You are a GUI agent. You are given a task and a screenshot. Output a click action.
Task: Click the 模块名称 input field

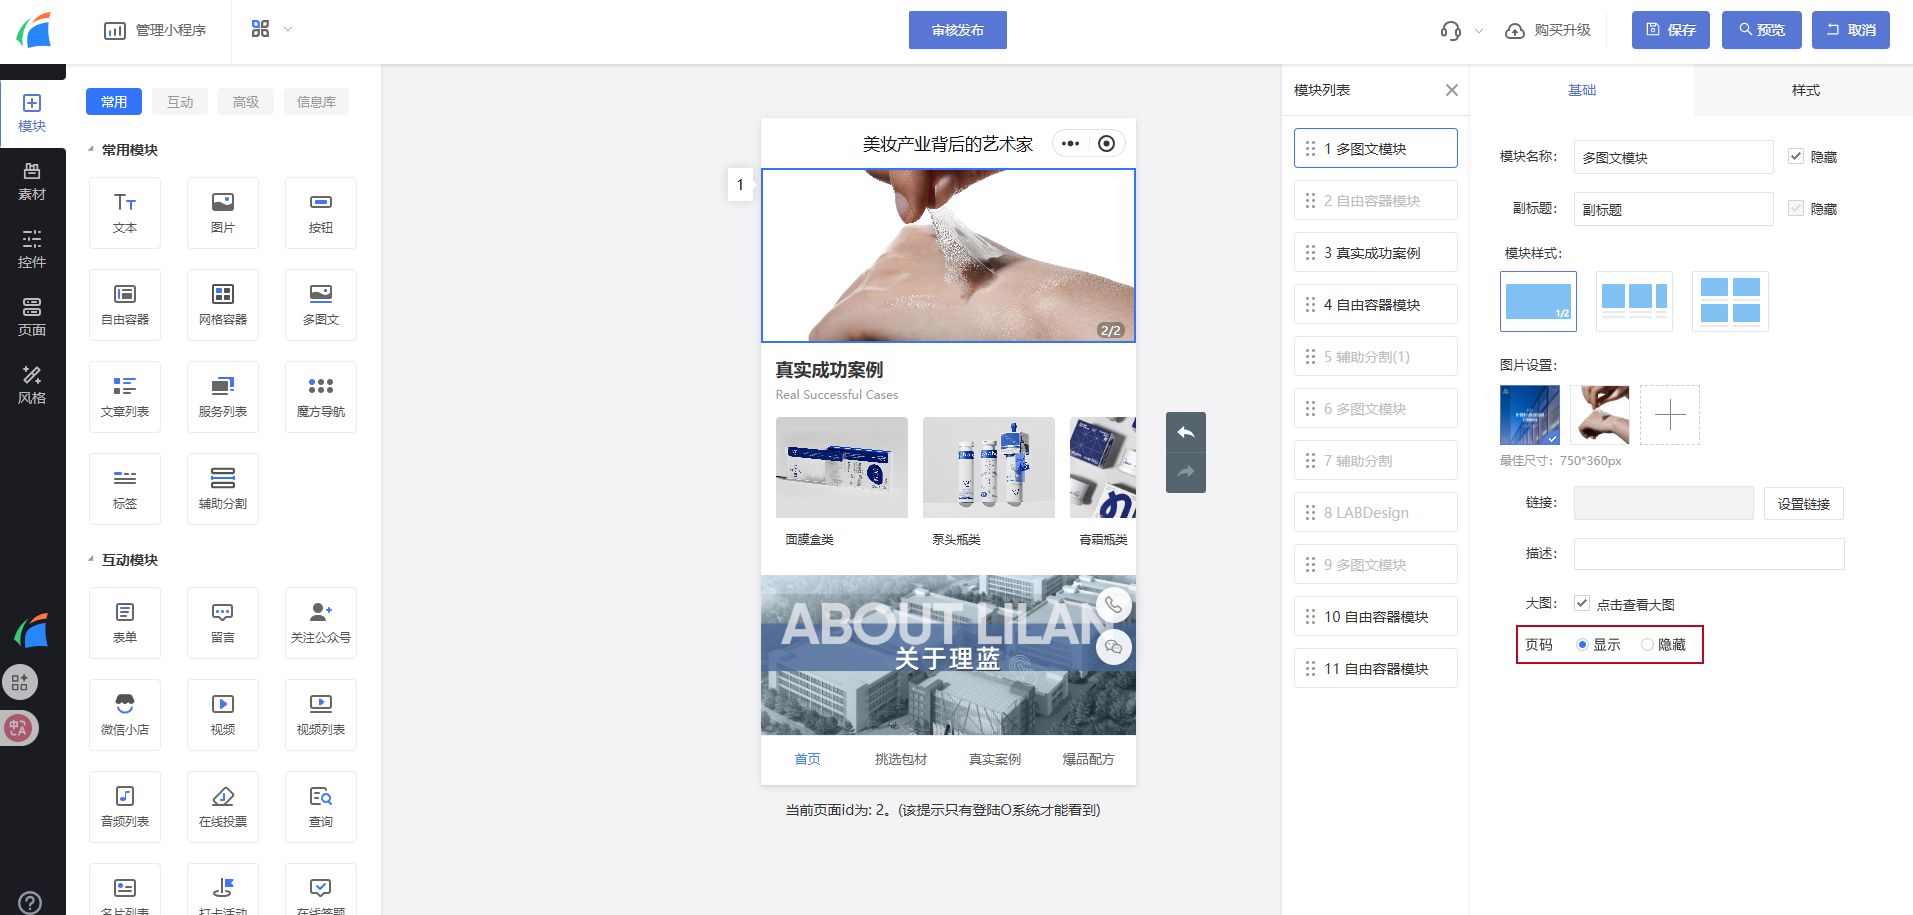pos(1673,157)
